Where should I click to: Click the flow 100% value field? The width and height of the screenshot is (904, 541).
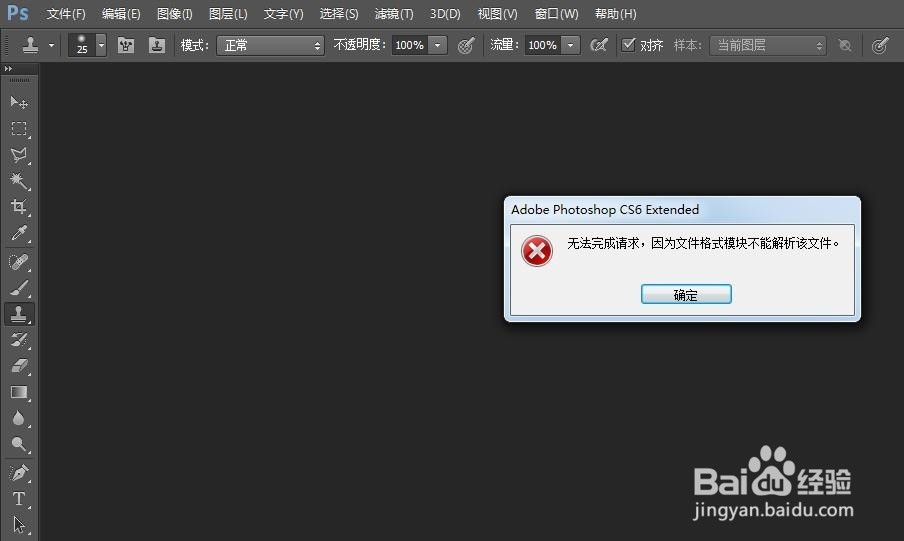click(x=543, y=45)
